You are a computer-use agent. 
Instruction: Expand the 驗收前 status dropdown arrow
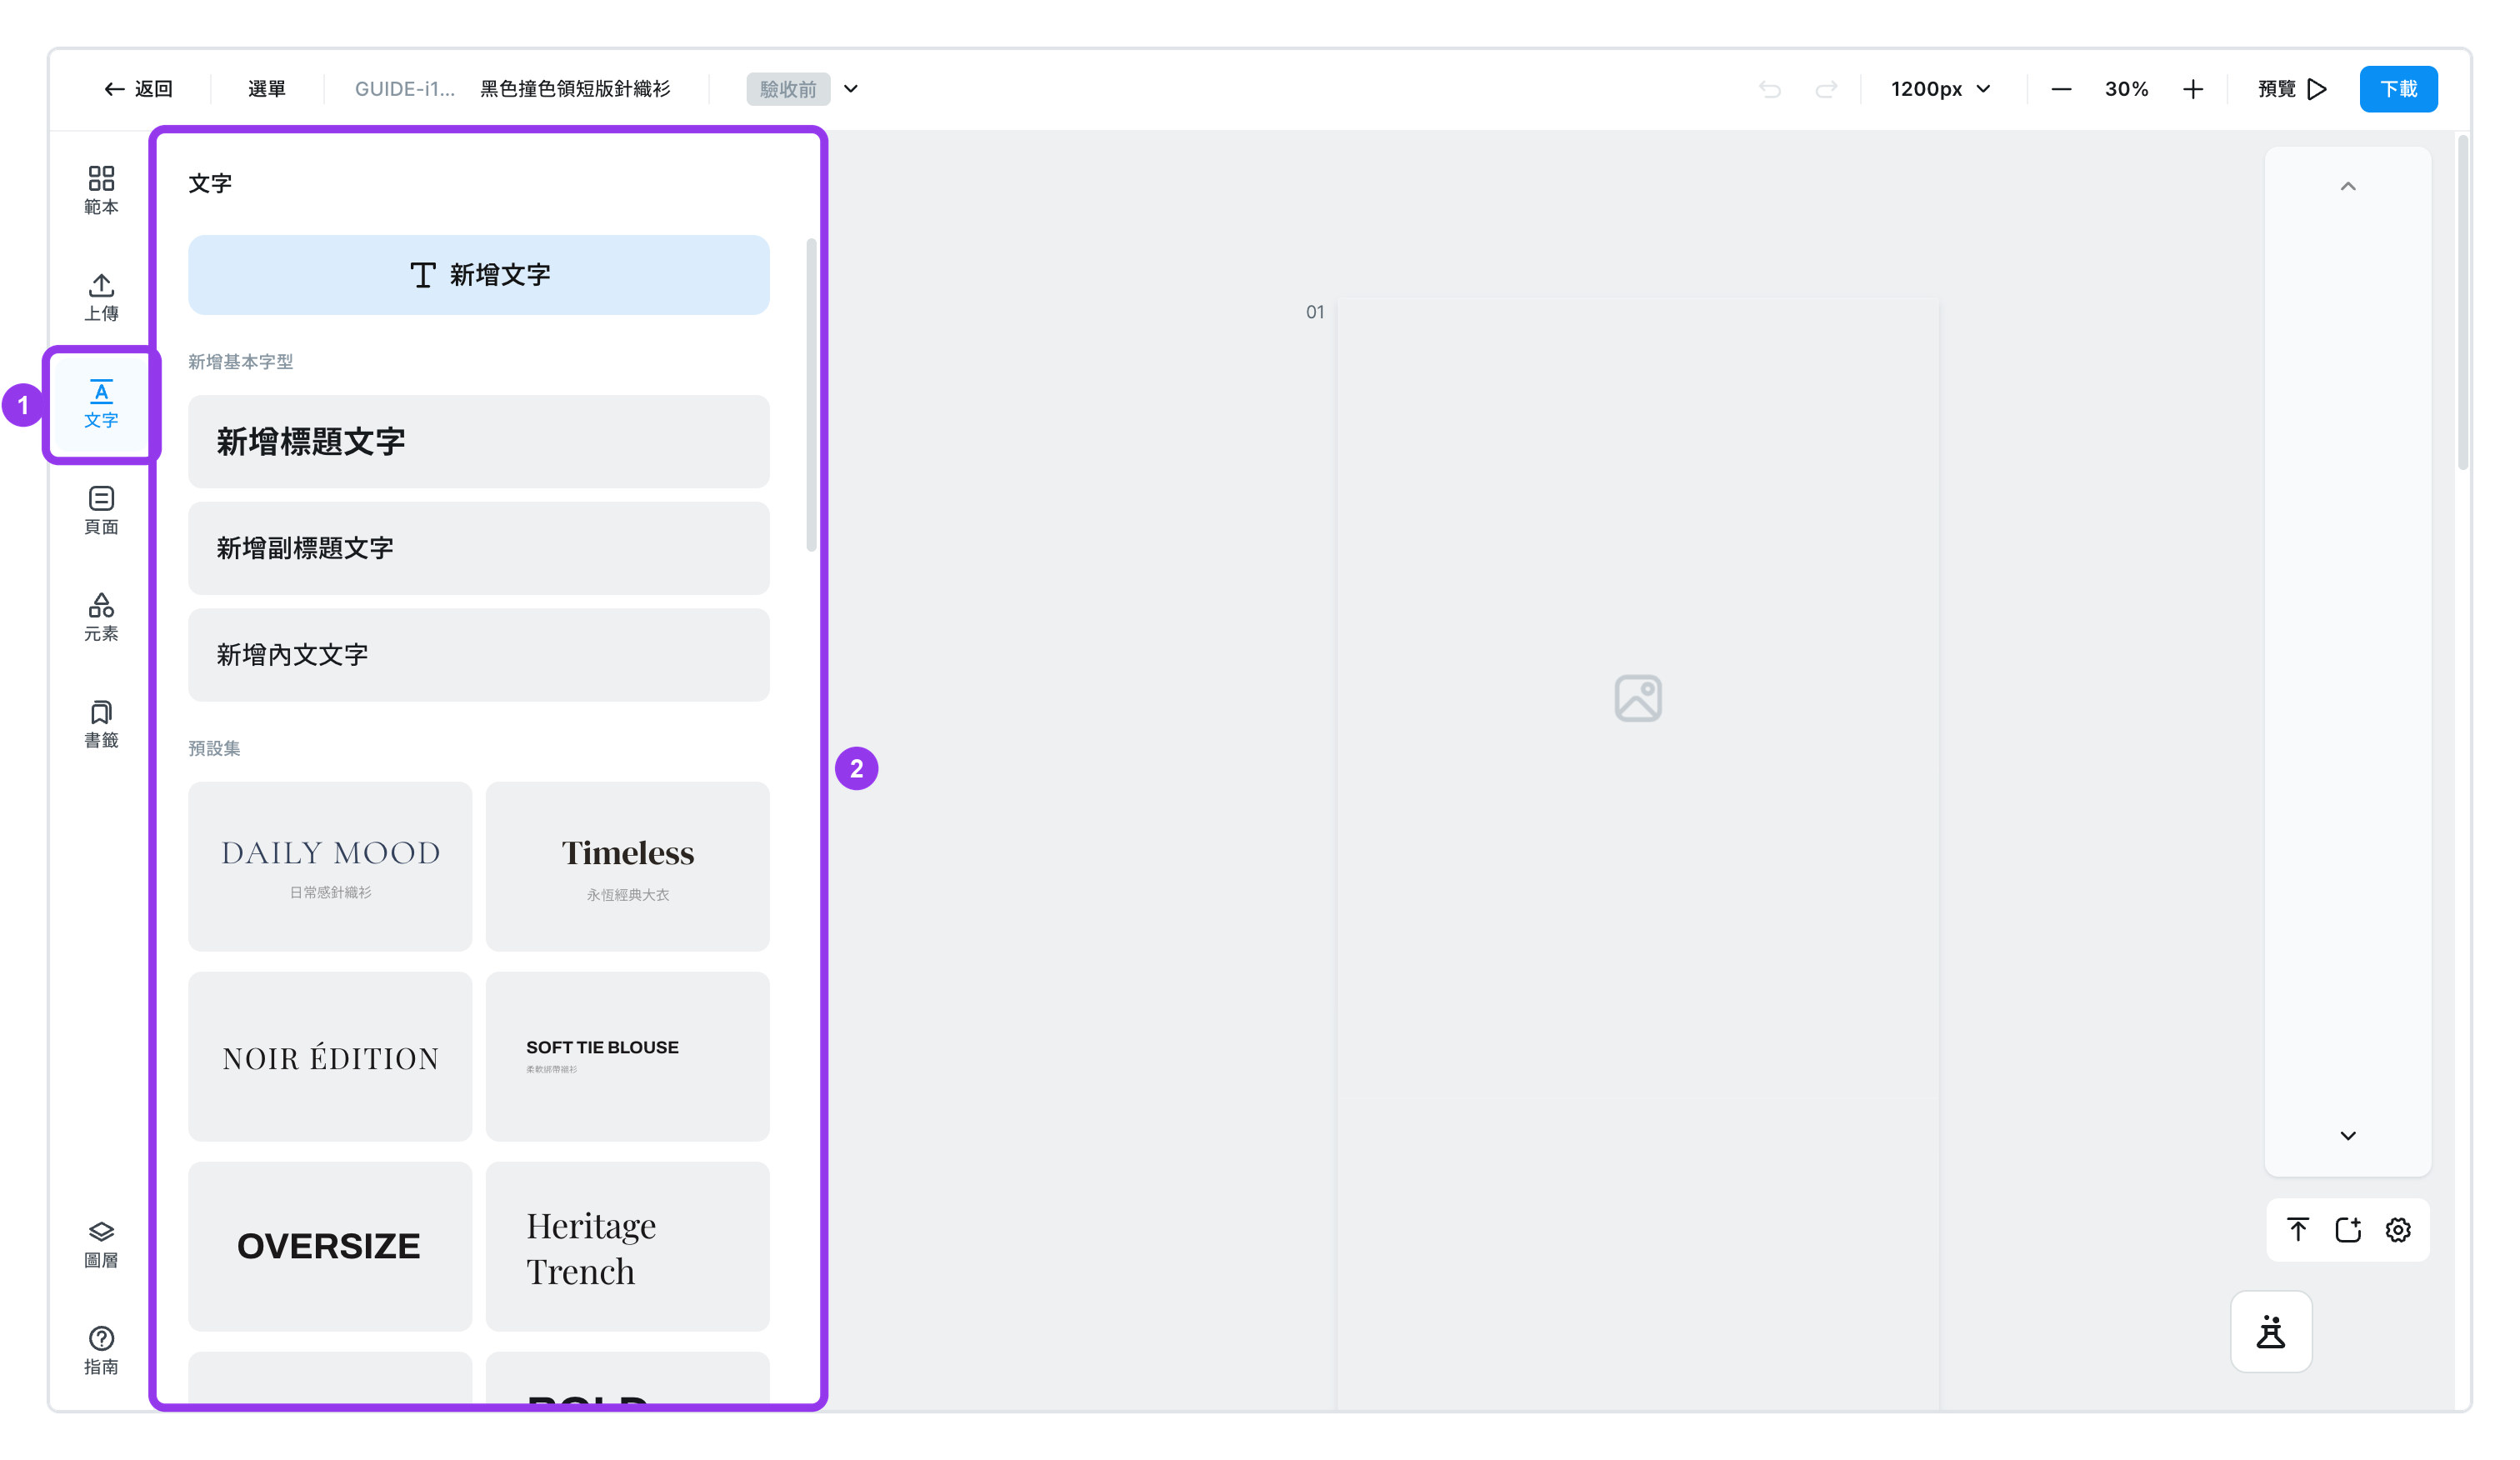851,89
